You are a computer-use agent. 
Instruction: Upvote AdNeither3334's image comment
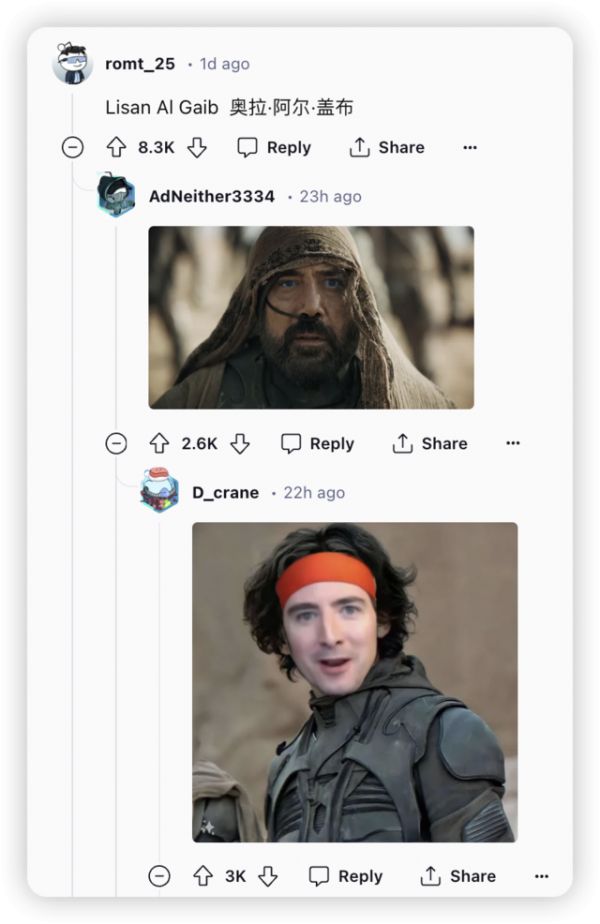159,443
